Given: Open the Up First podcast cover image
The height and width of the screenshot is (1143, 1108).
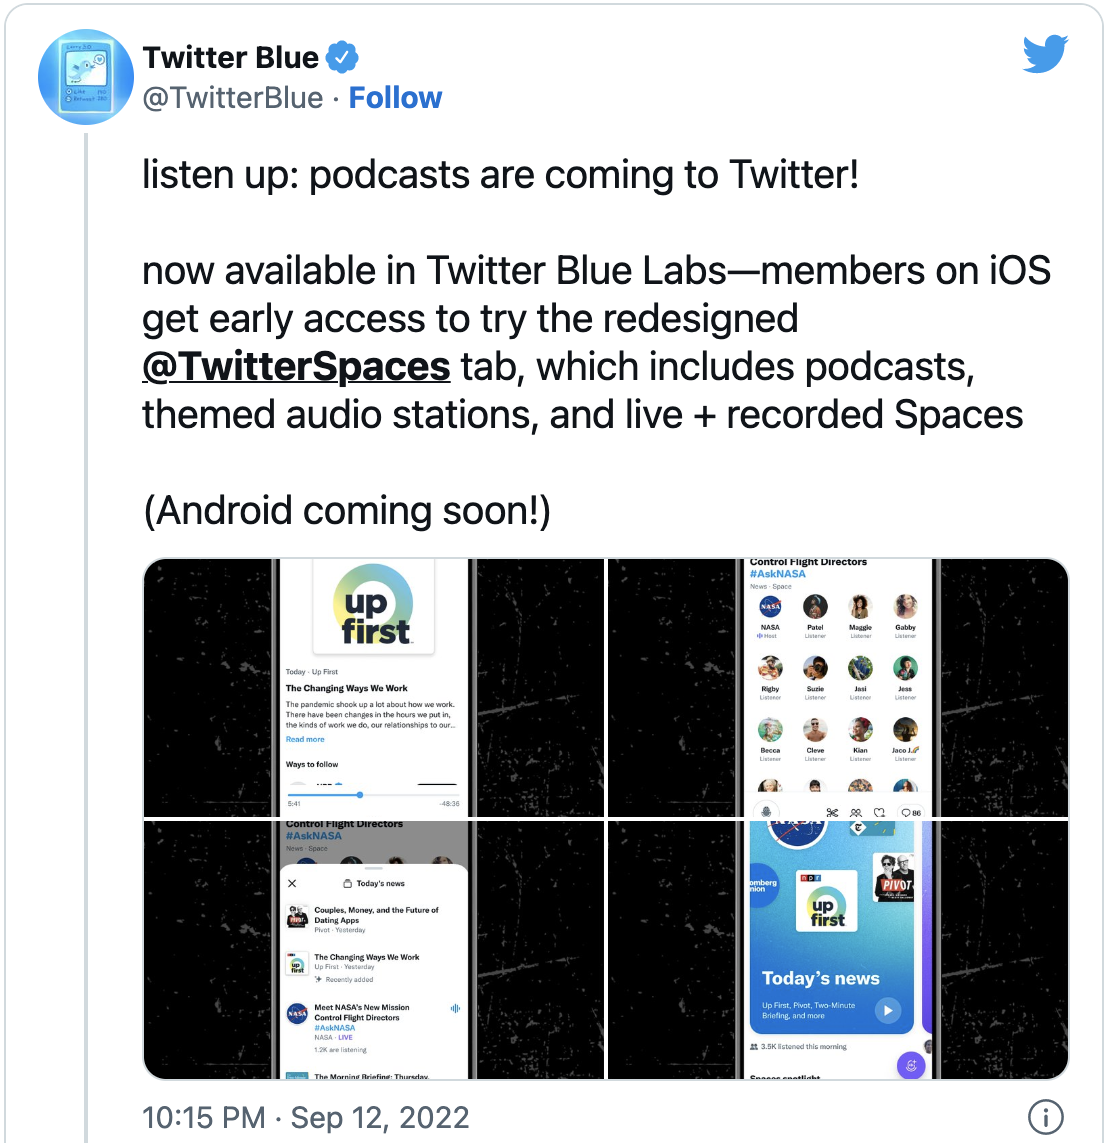Looking at the screenshot, I should tap(375, 606).
